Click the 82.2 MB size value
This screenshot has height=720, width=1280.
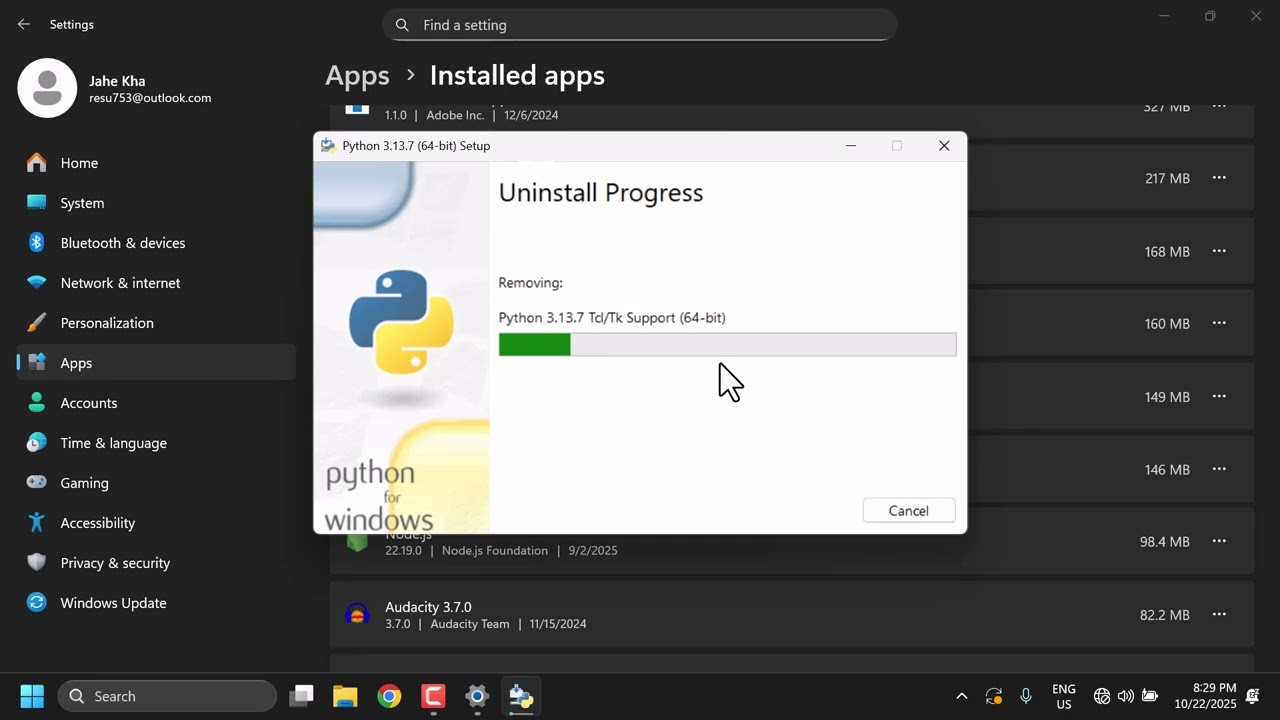[x=1165, y=615]
